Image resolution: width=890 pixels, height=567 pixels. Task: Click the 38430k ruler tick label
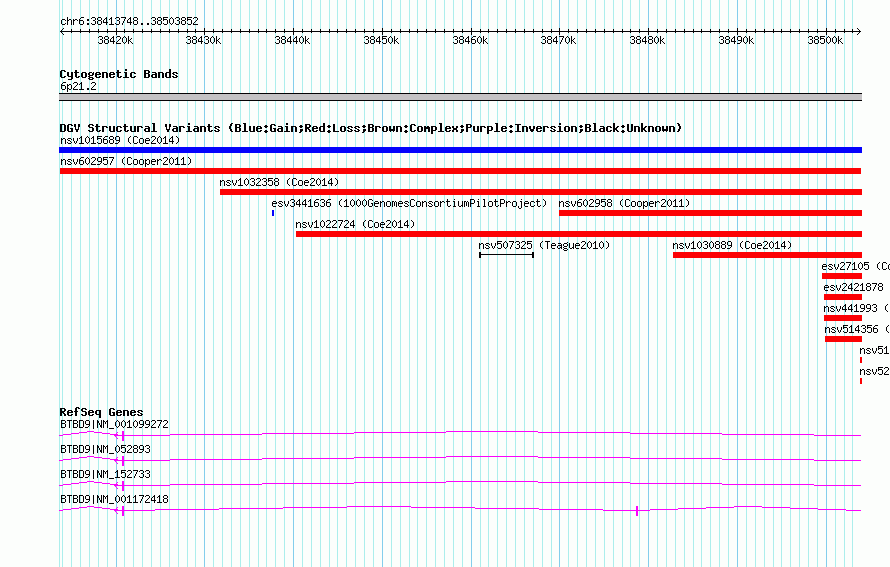click(203, 40)
